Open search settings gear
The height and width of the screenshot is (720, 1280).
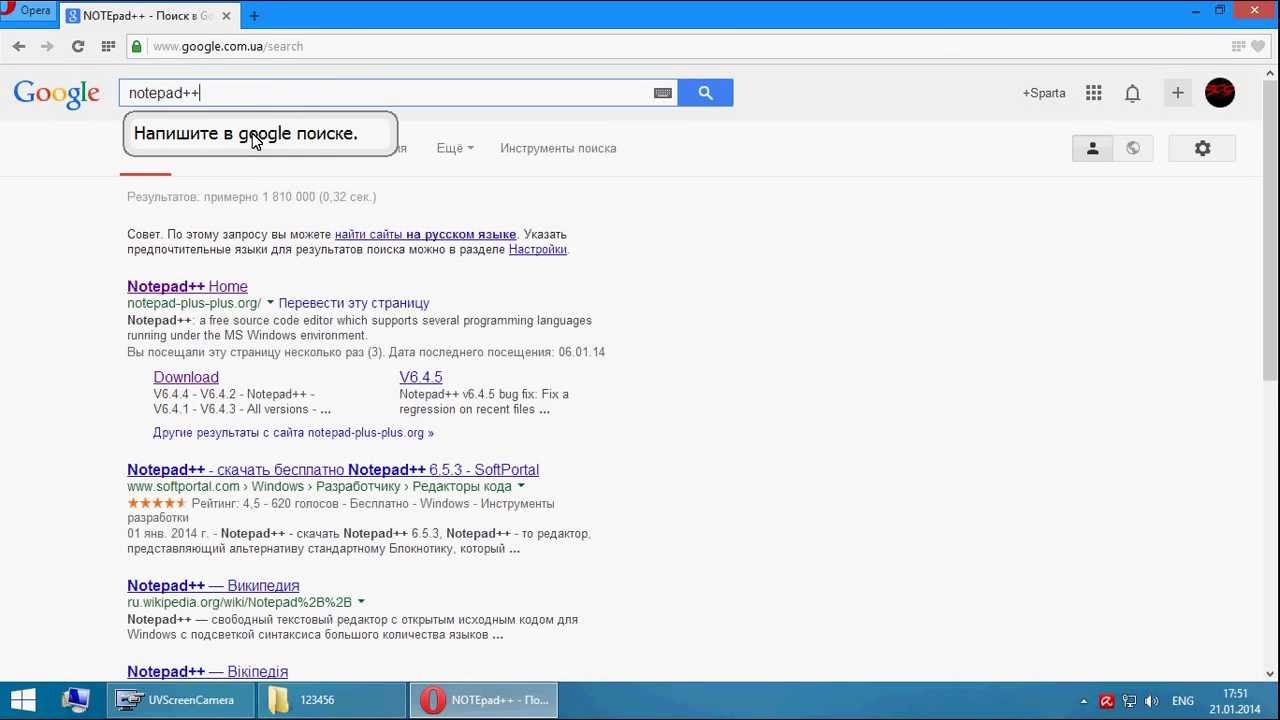click(x=1203, y=148)
